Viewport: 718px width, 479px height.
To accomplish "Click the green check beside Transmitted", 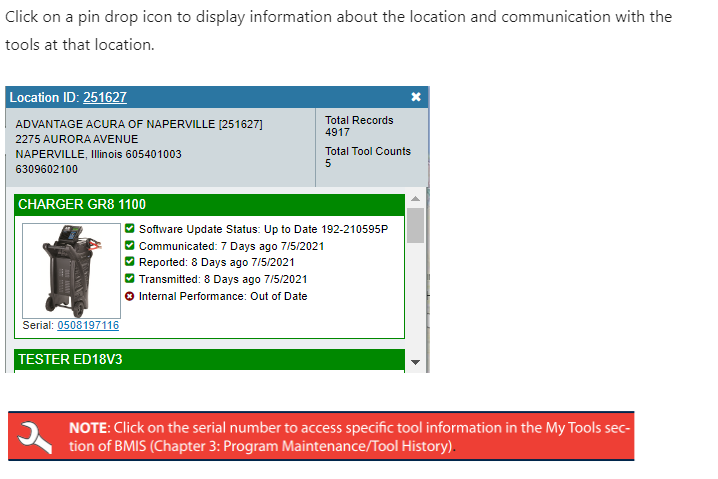I will tap(130, 279).
